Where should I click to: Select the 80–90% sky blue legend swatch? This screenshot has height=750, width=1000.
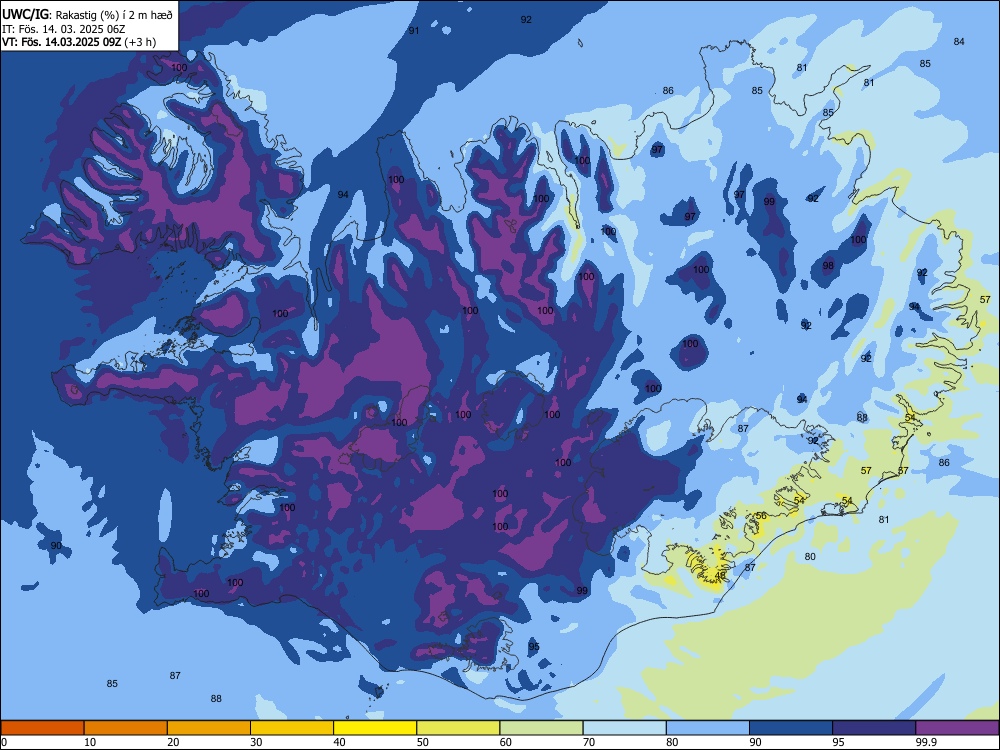708,728
